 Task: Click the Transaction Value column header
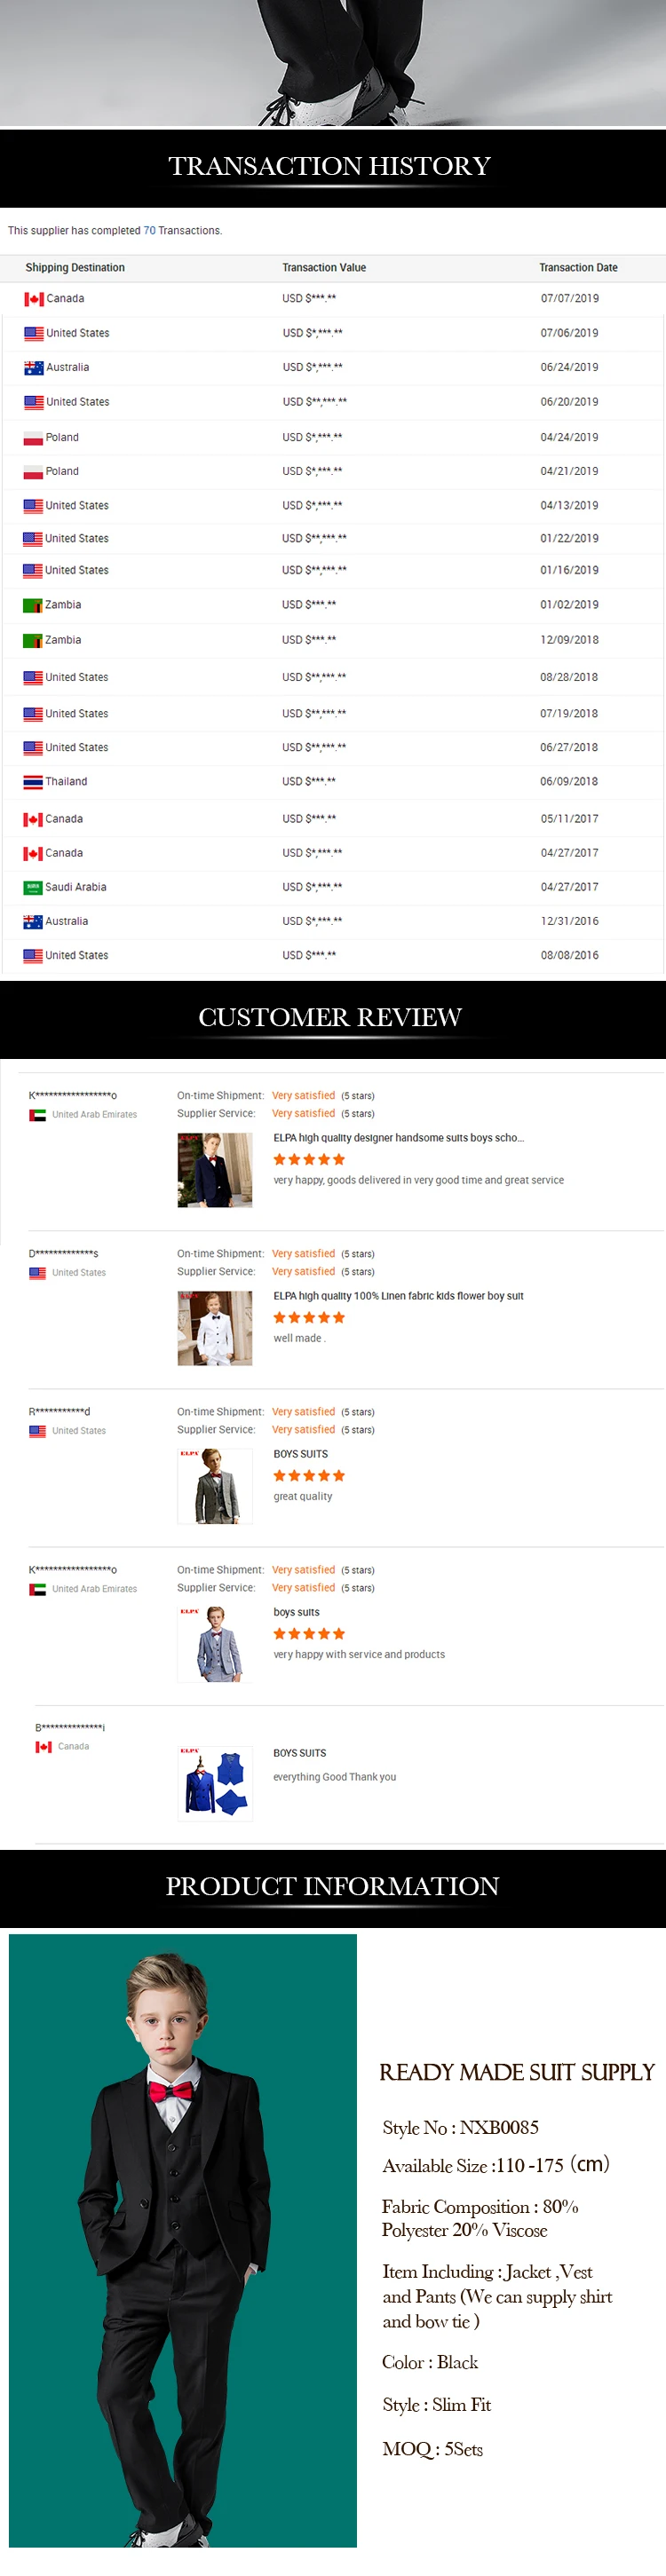click(324, 268)
